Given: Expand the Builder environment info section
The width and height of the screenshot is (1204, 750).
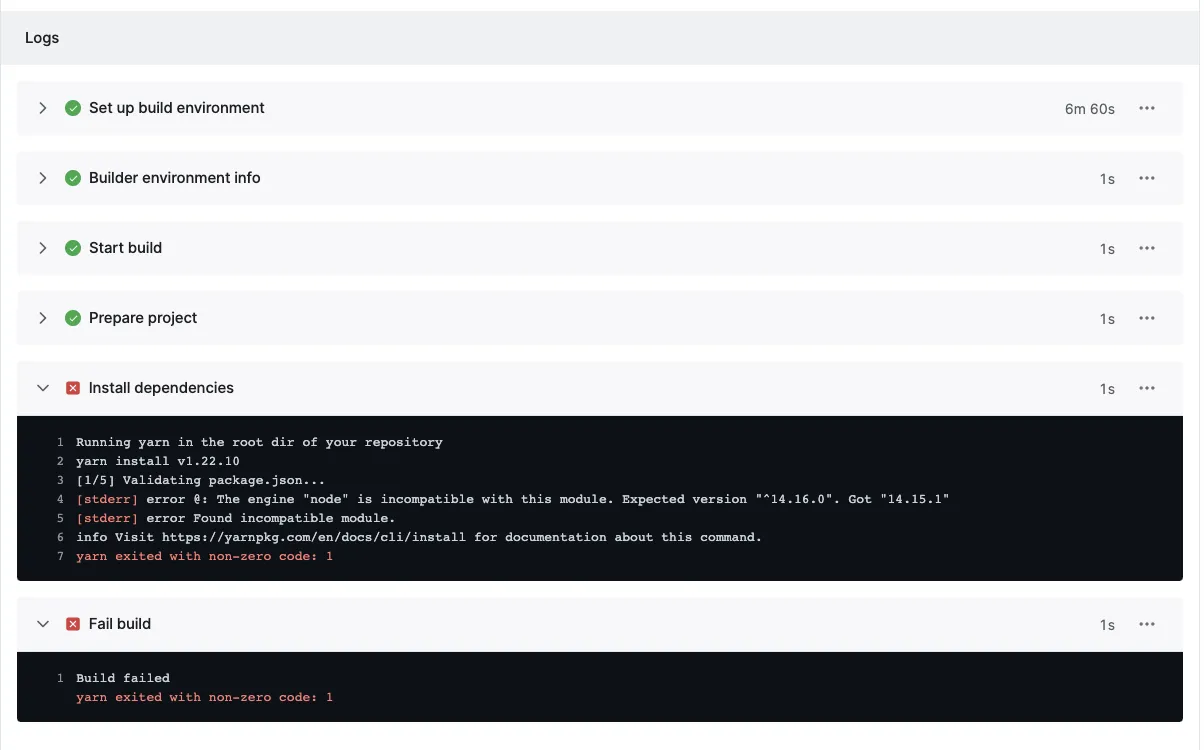Looking at the screenshot, I should [43, 178].
